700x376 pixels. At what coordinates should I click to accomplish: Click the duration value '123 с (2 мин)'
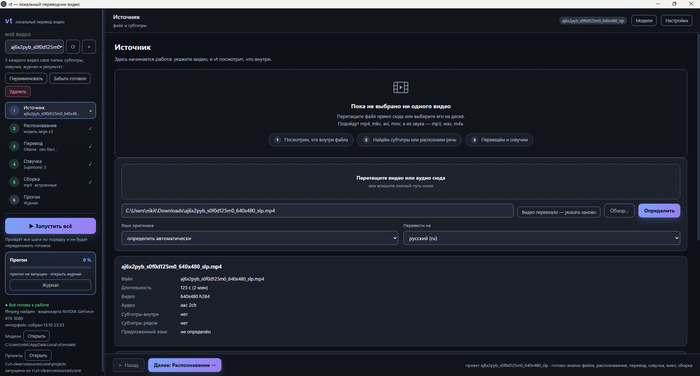coord(194,288)
